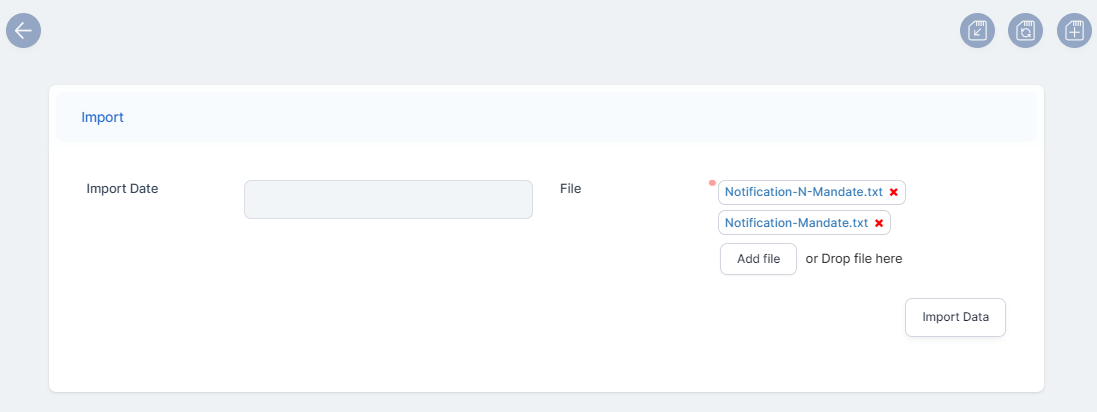The height and width of the screenshot is (412, 1097).
Task: Select the Import section header
Action: click(546, 117)
